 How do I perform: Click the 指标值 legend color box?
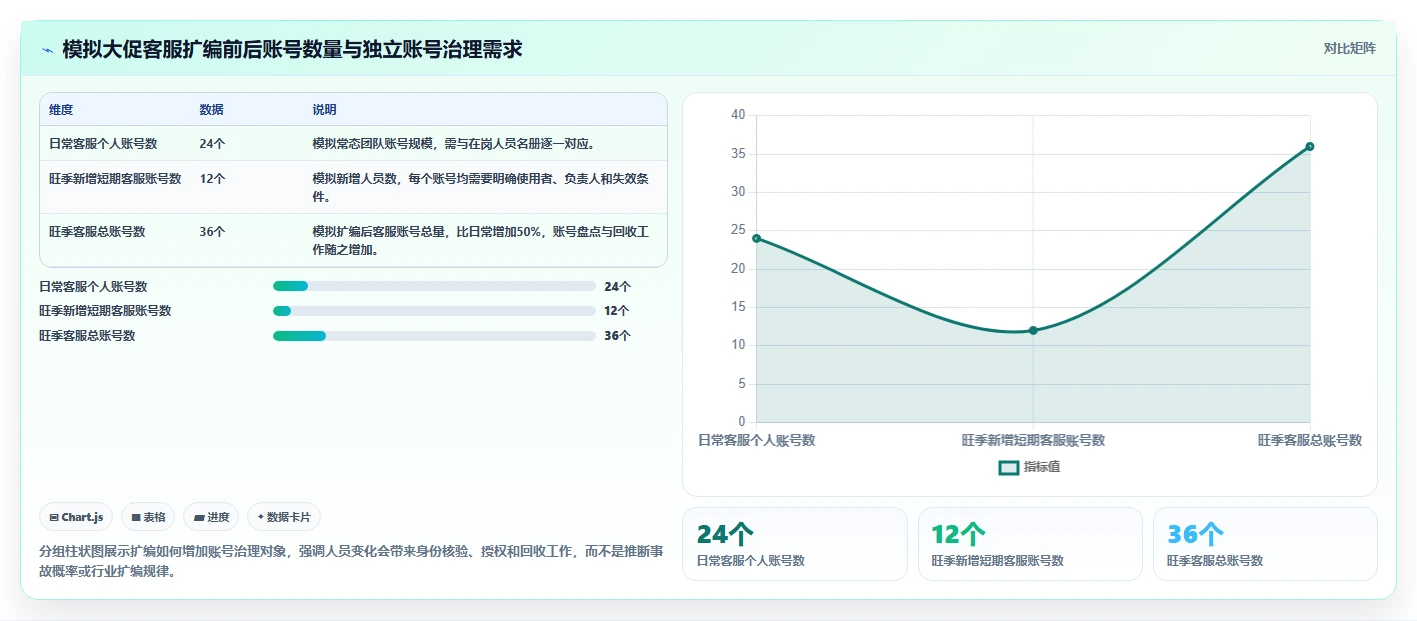(1009, 467)
